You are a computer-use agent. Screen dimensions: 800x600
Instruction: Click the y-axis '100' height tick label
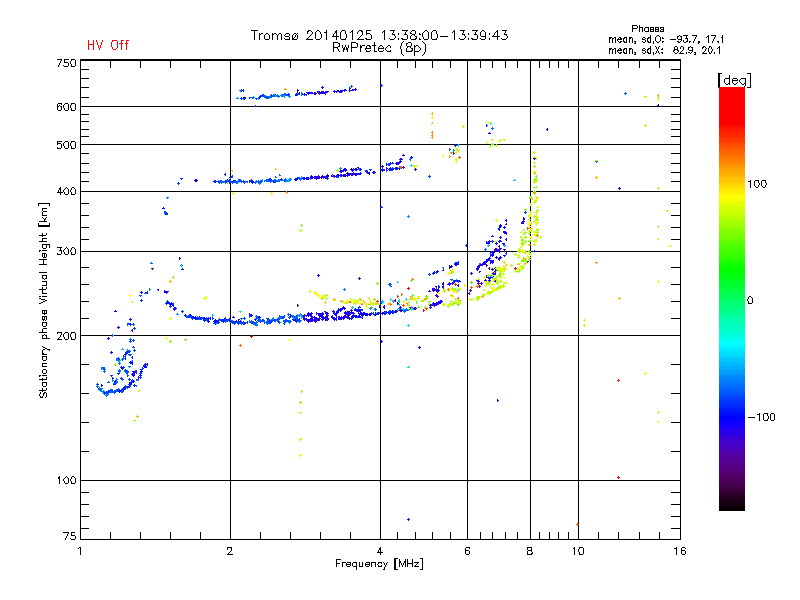click(x=66, y=481)
